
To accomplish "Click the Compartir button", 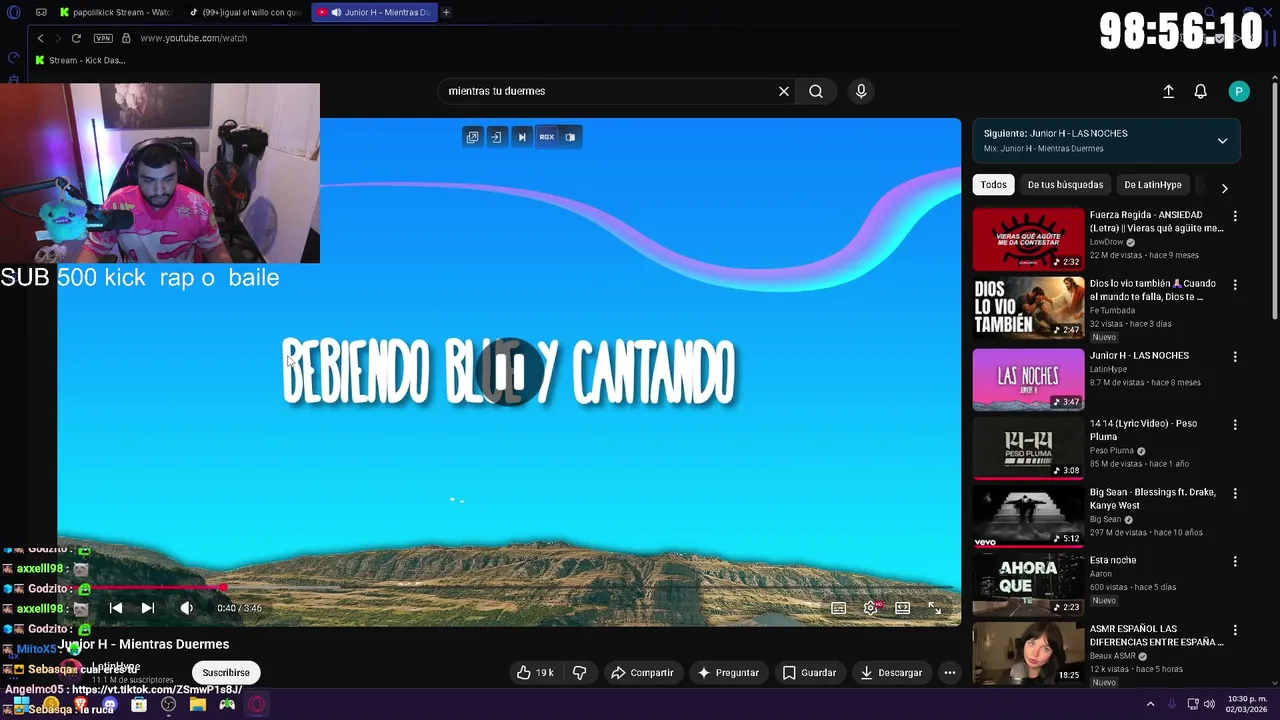I will coord(642,673).
